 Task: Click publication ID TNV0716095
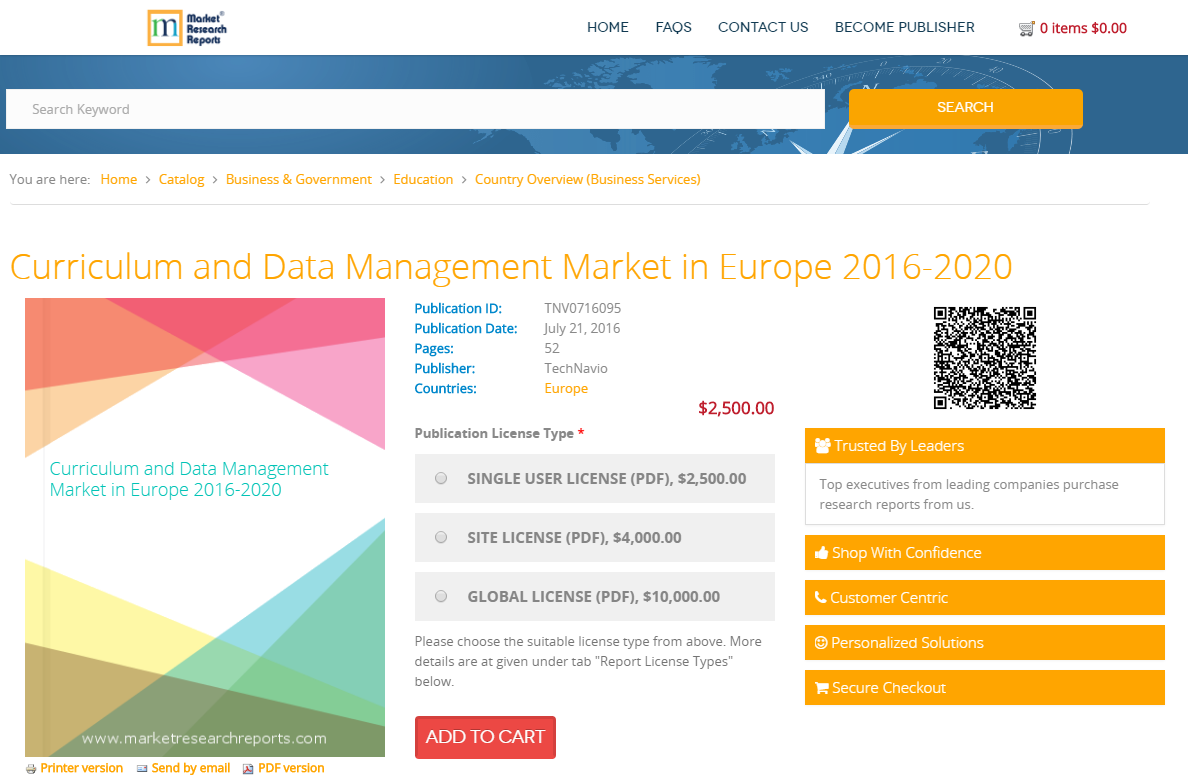(582, 308)
